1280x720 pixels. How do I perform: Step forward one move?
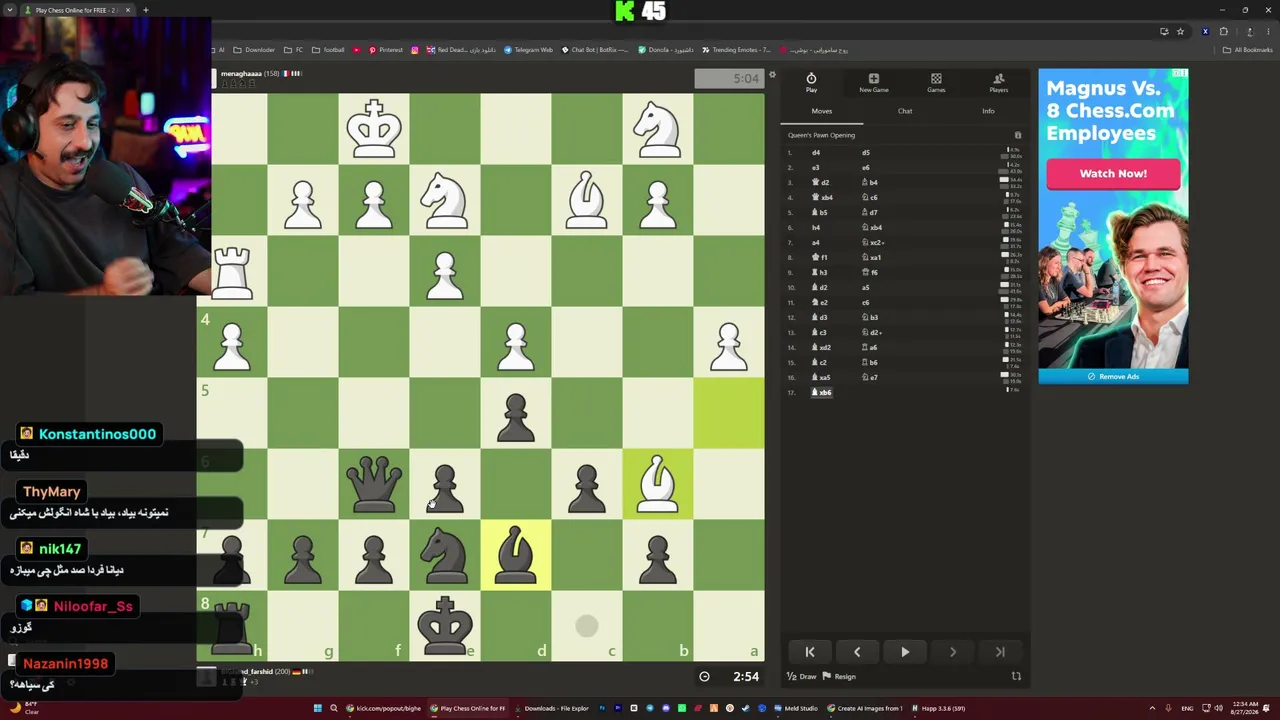952,652
